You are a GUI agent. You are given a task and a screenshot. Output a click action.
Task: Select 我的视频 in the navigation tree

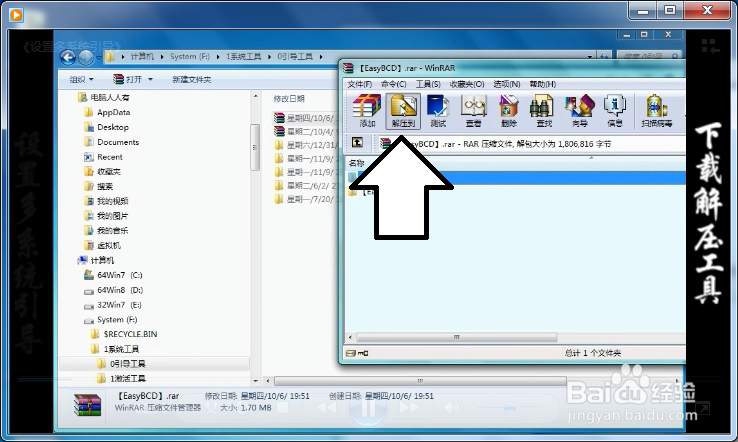[112, 201]
